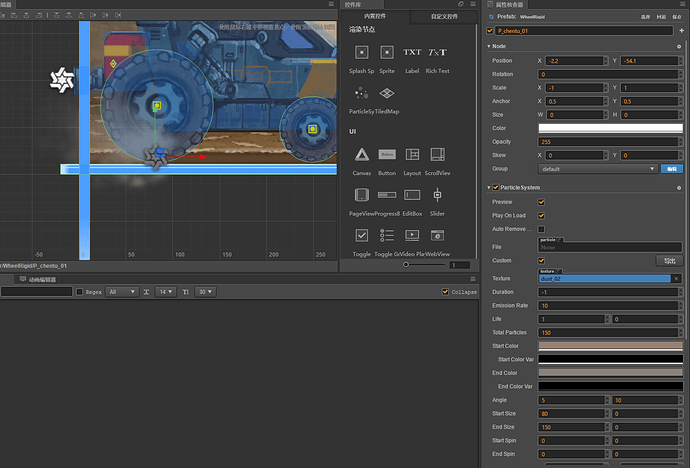Select the Splash Sprite node icon
690x468 pixels.
[361, 52]
